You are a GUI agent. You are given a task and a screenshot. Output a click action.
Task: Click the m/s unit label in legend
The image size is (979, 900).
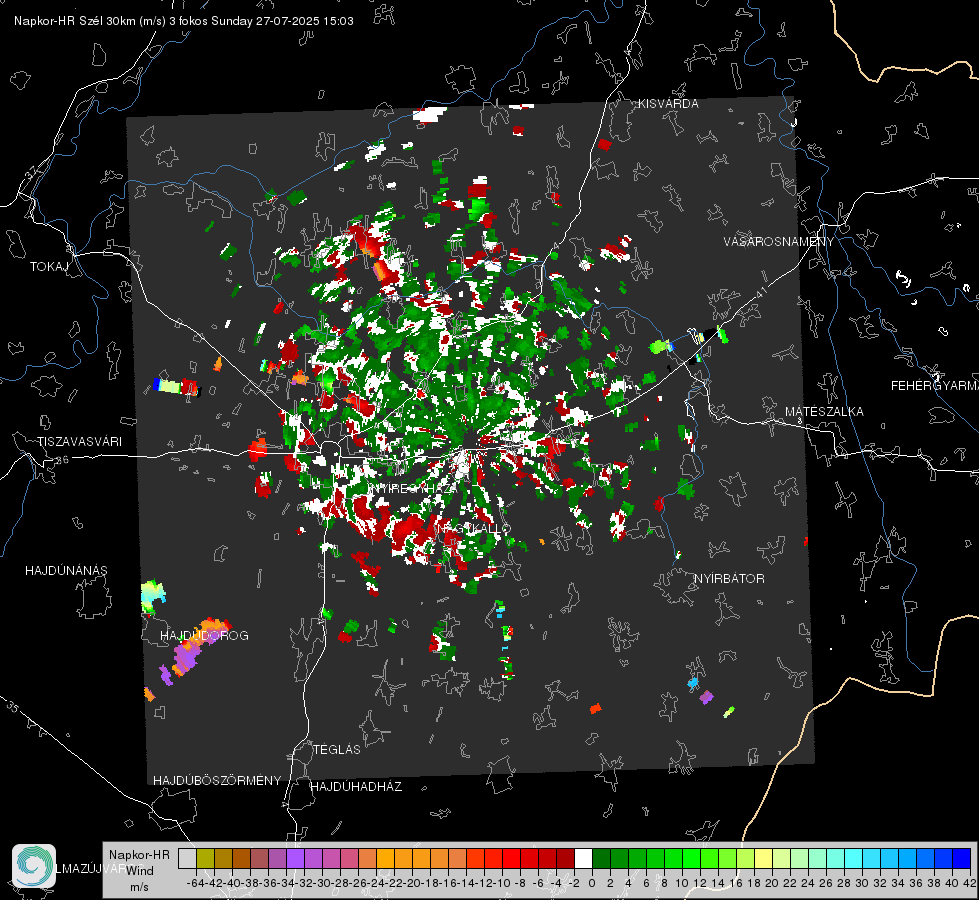tap(139, 886)
